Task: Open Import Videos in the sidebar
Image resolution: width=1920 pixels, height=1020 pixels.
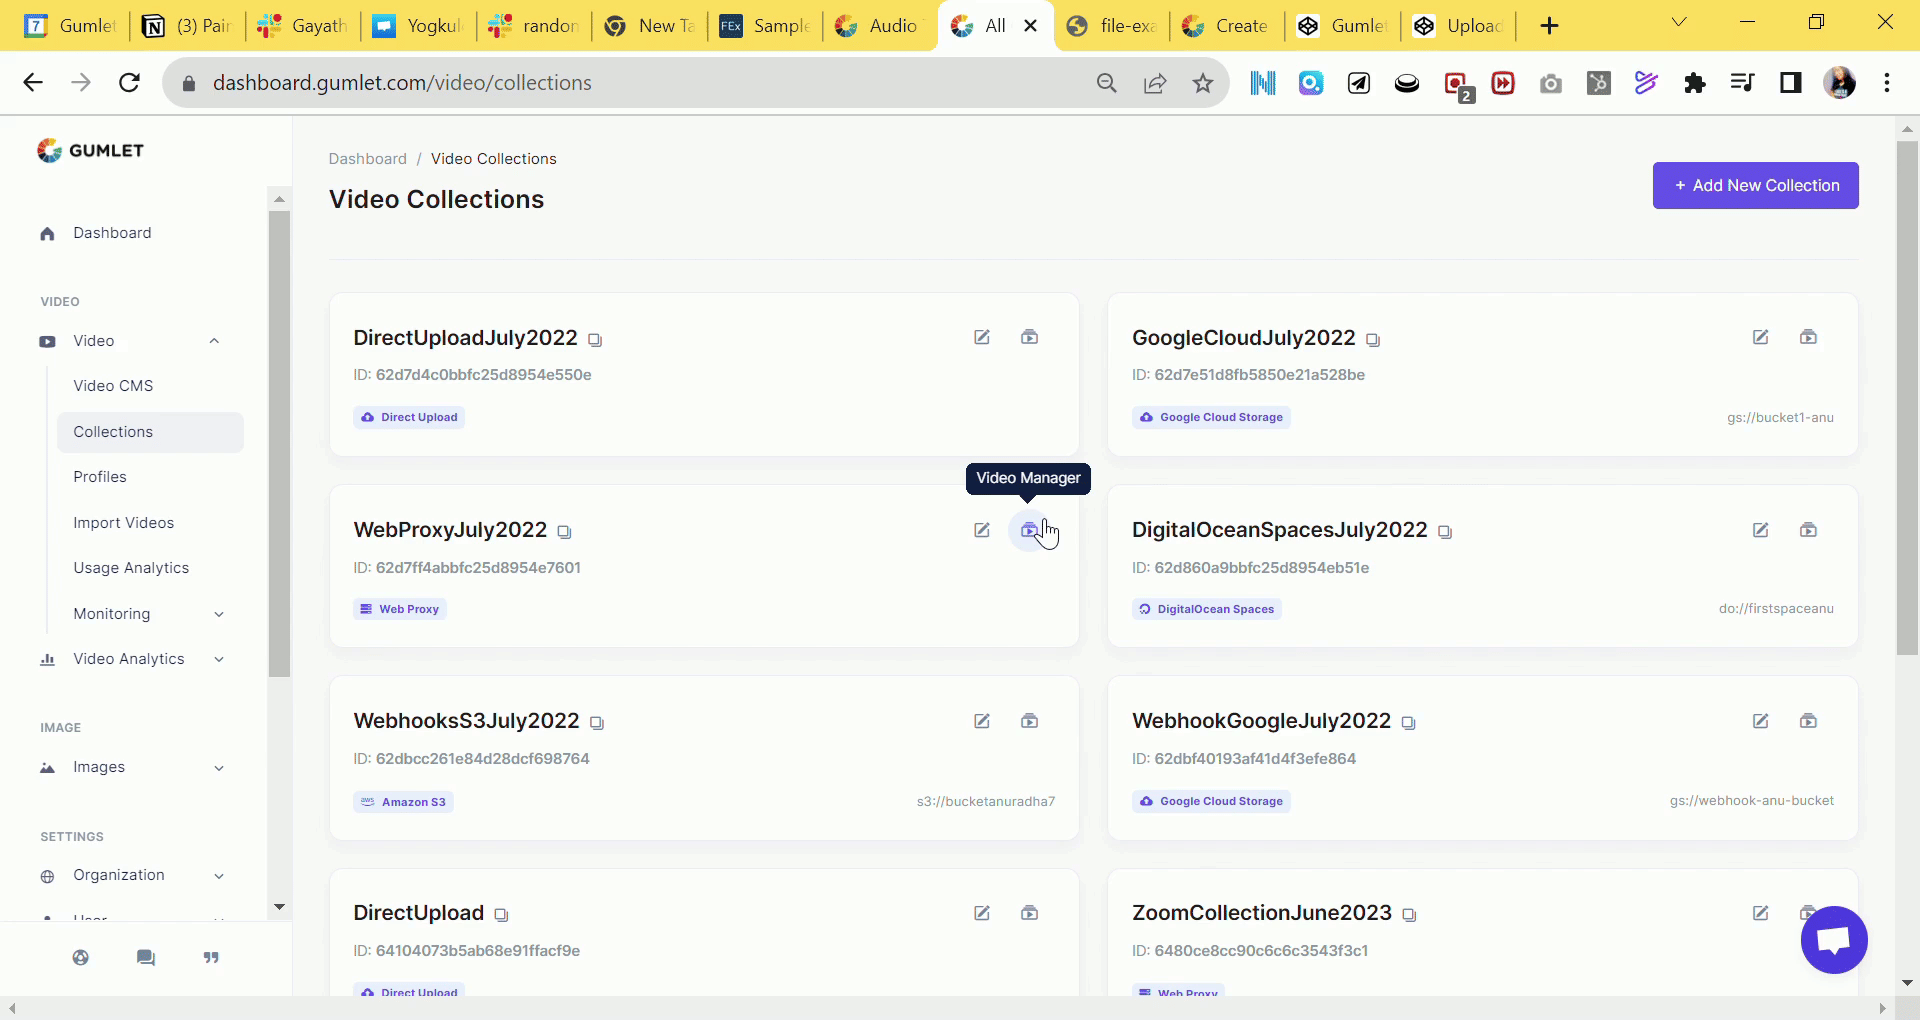Action: coord(124,523)
